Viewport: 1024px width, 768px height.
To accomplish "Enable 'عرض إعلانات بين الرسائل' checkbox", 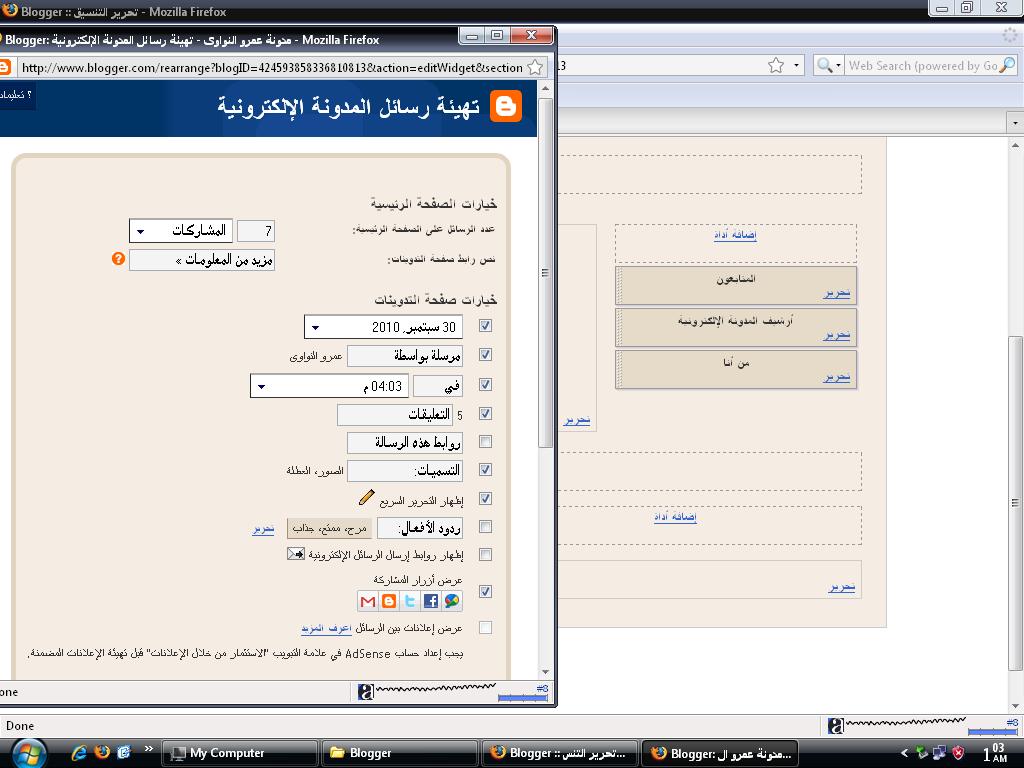I will [x=485, y=628].
